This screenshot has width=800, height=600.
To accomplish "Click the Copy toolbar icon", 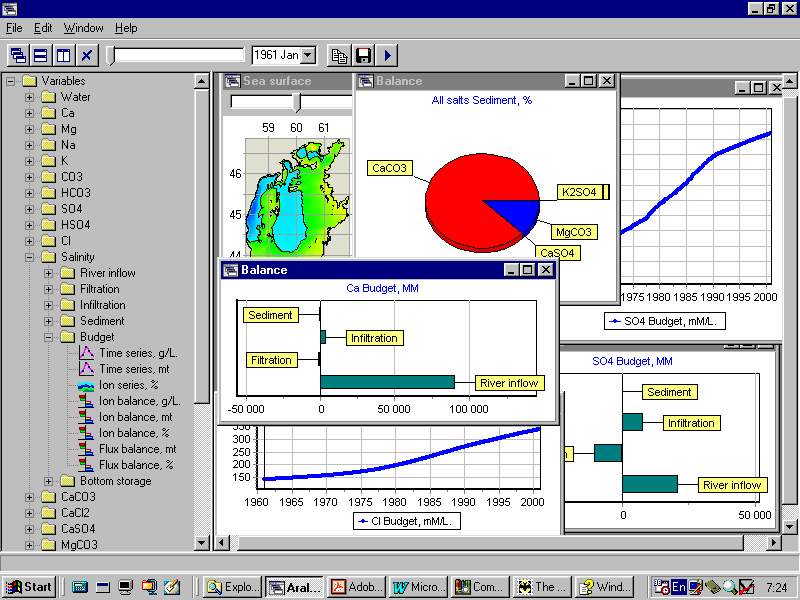I will coord(339,55).
